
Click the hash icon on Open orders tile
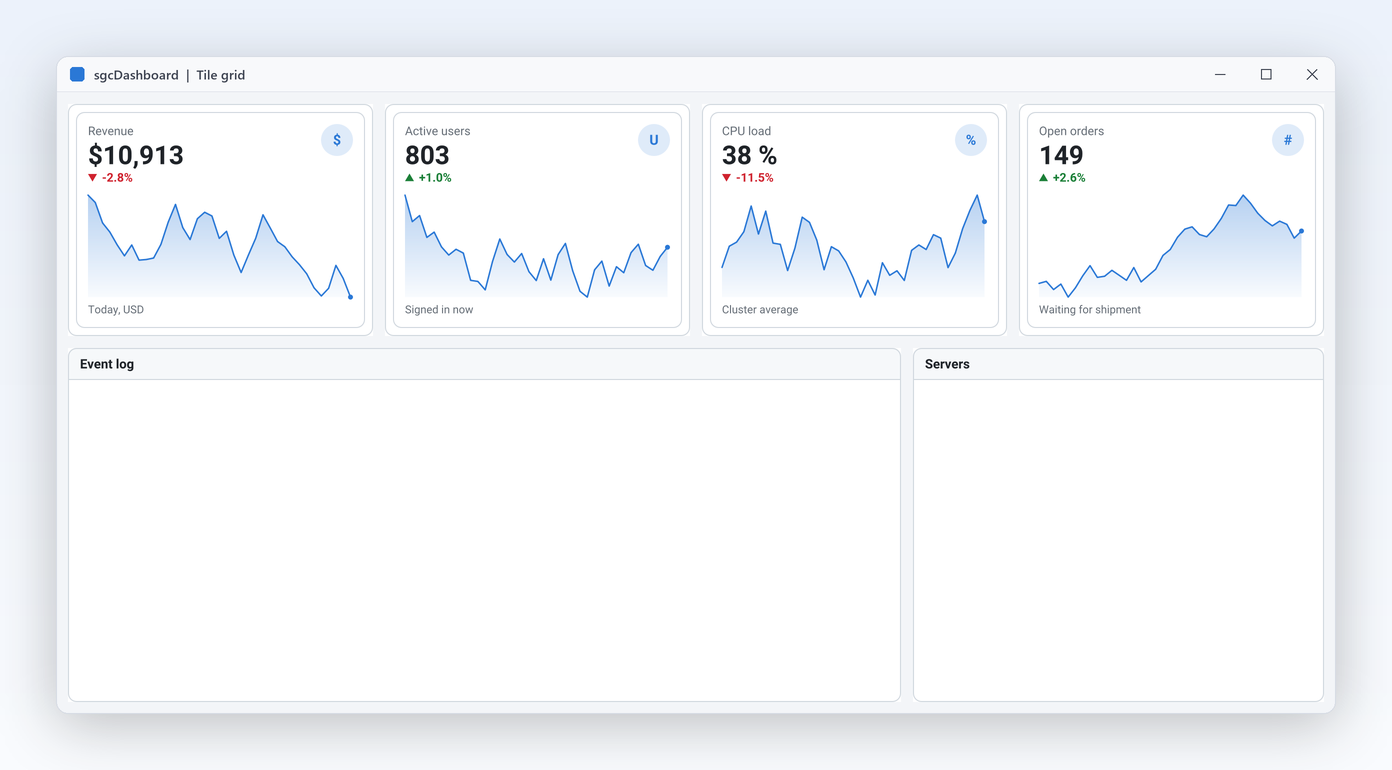pos(1288,140)
